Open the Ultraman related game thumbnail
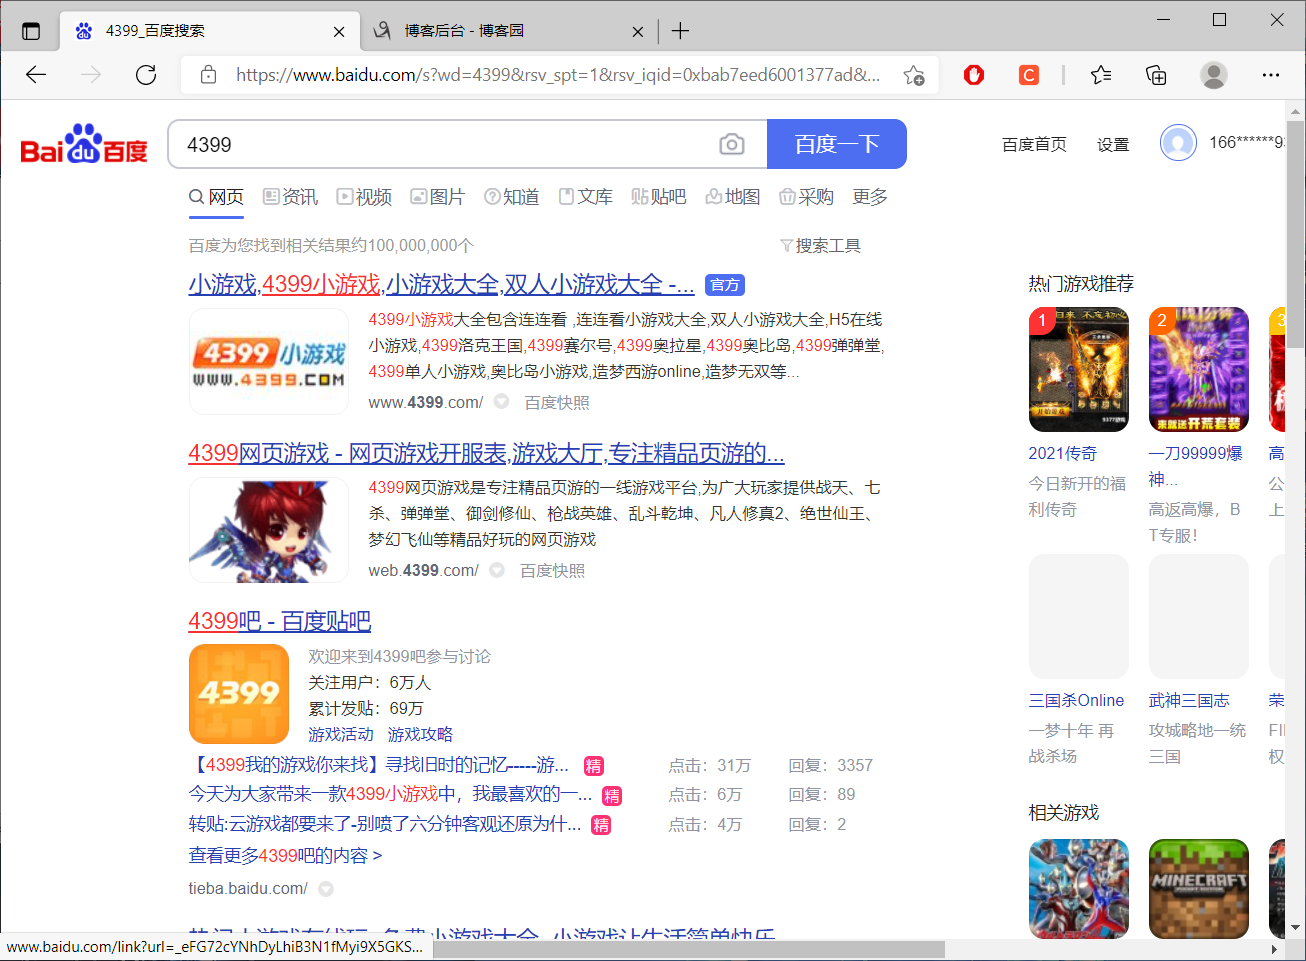Viewport: 1306px width, 961px height. click(x=1079, y=888)
